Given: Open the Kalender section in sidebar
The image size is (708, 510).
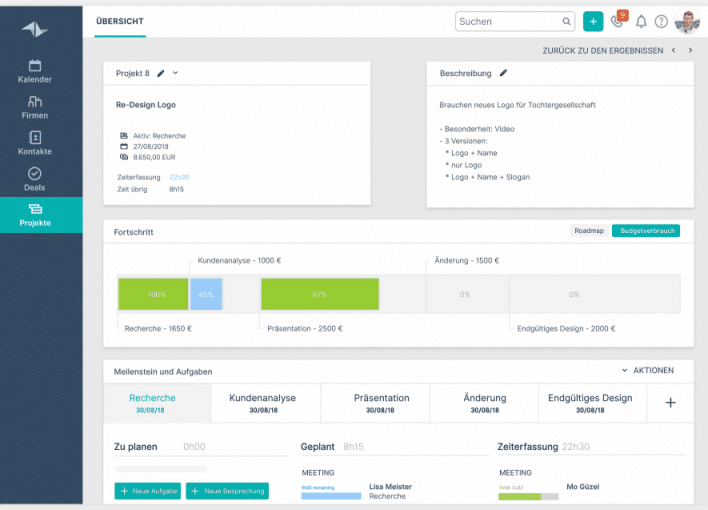Looking at the screenshot, I should (34, 71).
